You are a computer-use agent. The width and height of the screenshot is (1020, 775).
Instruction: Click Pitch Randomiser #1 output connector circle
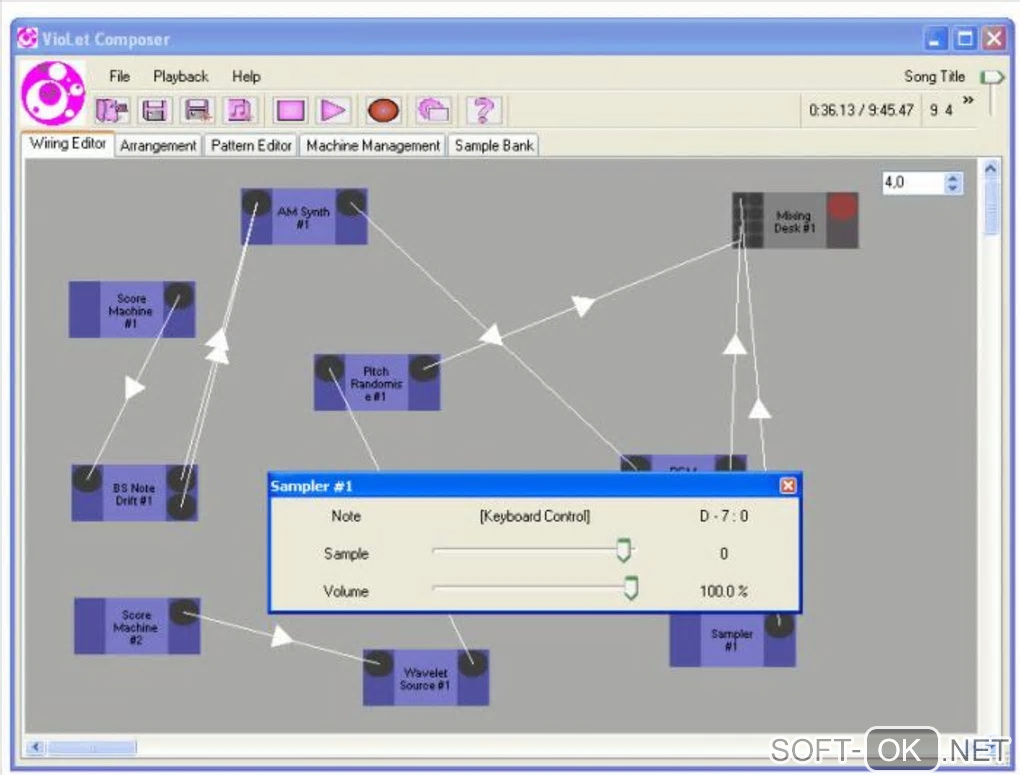pyautogui.click(x=424, y=368)
